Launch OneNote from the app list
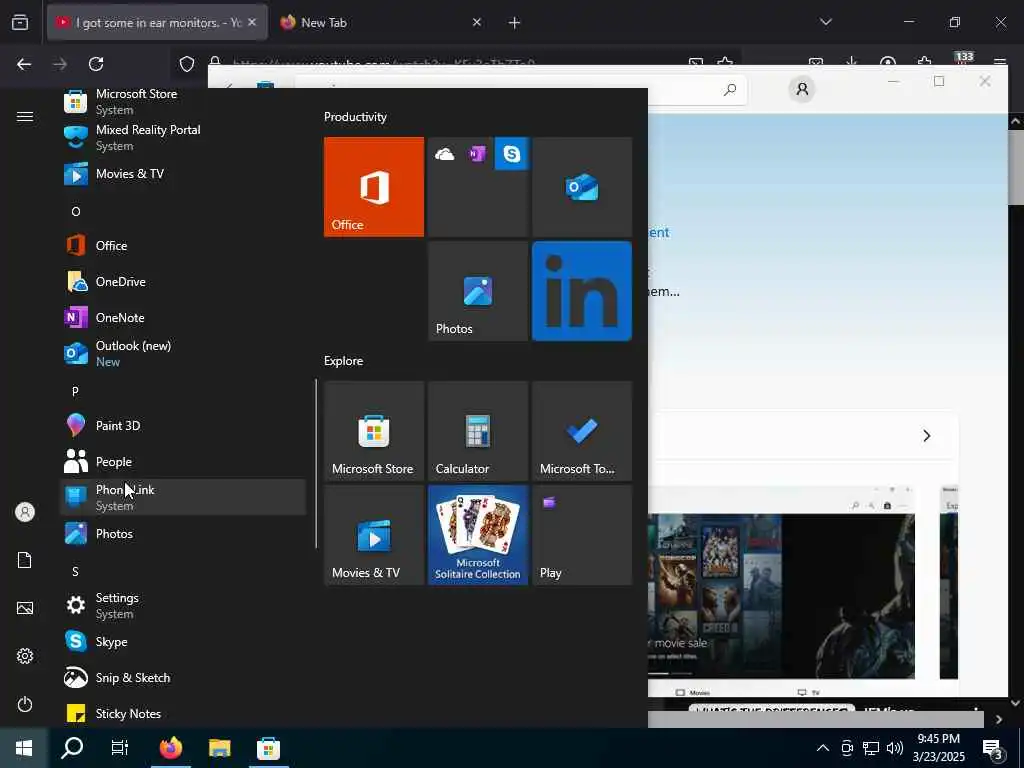 pyautogui.click(x=183, y=317)
